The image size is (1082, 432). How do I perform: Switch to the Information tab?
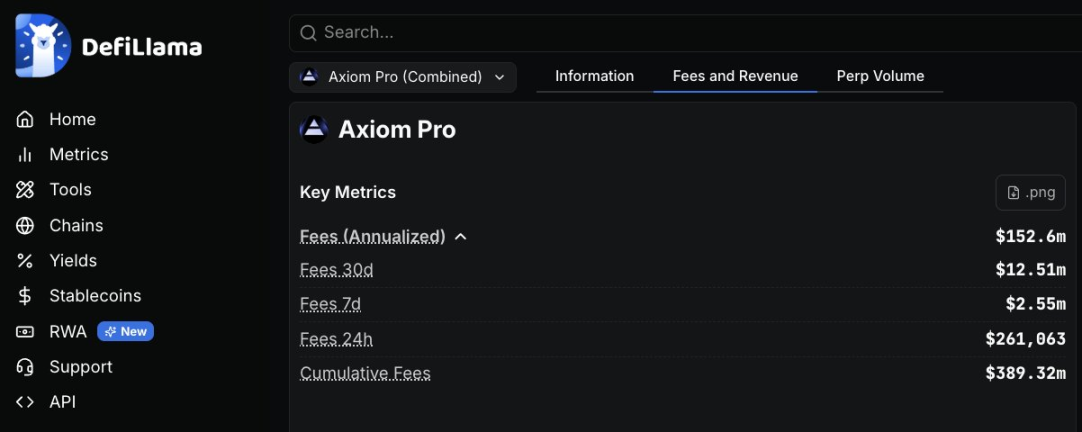[x=594, y=76]
